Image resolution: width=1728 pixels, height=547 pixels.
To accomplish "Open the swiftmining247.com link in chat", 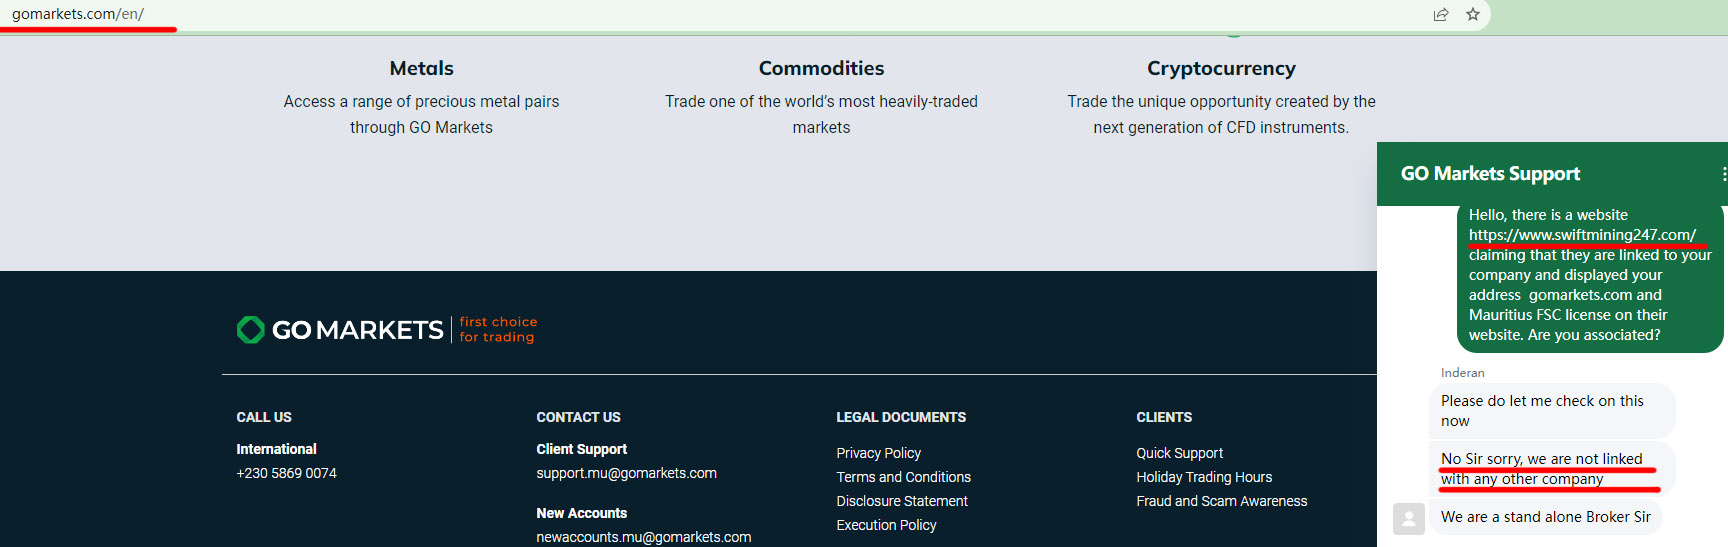I will coord(1582,235).
